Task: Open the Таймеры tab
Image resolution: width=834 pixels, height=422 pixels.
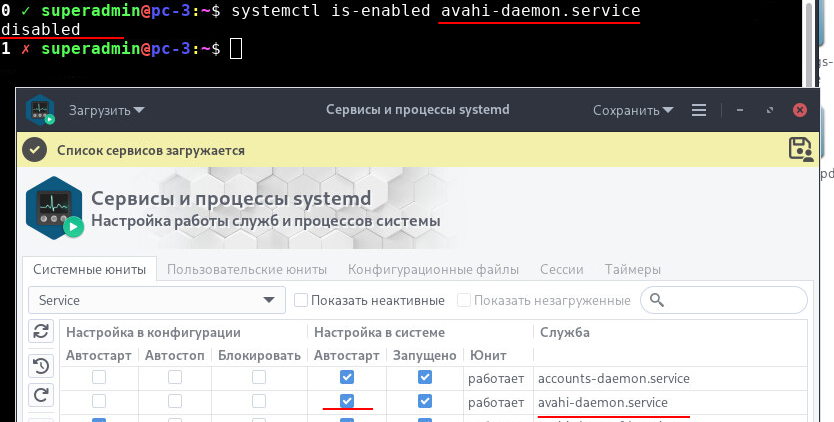Action: pos(633,269)
